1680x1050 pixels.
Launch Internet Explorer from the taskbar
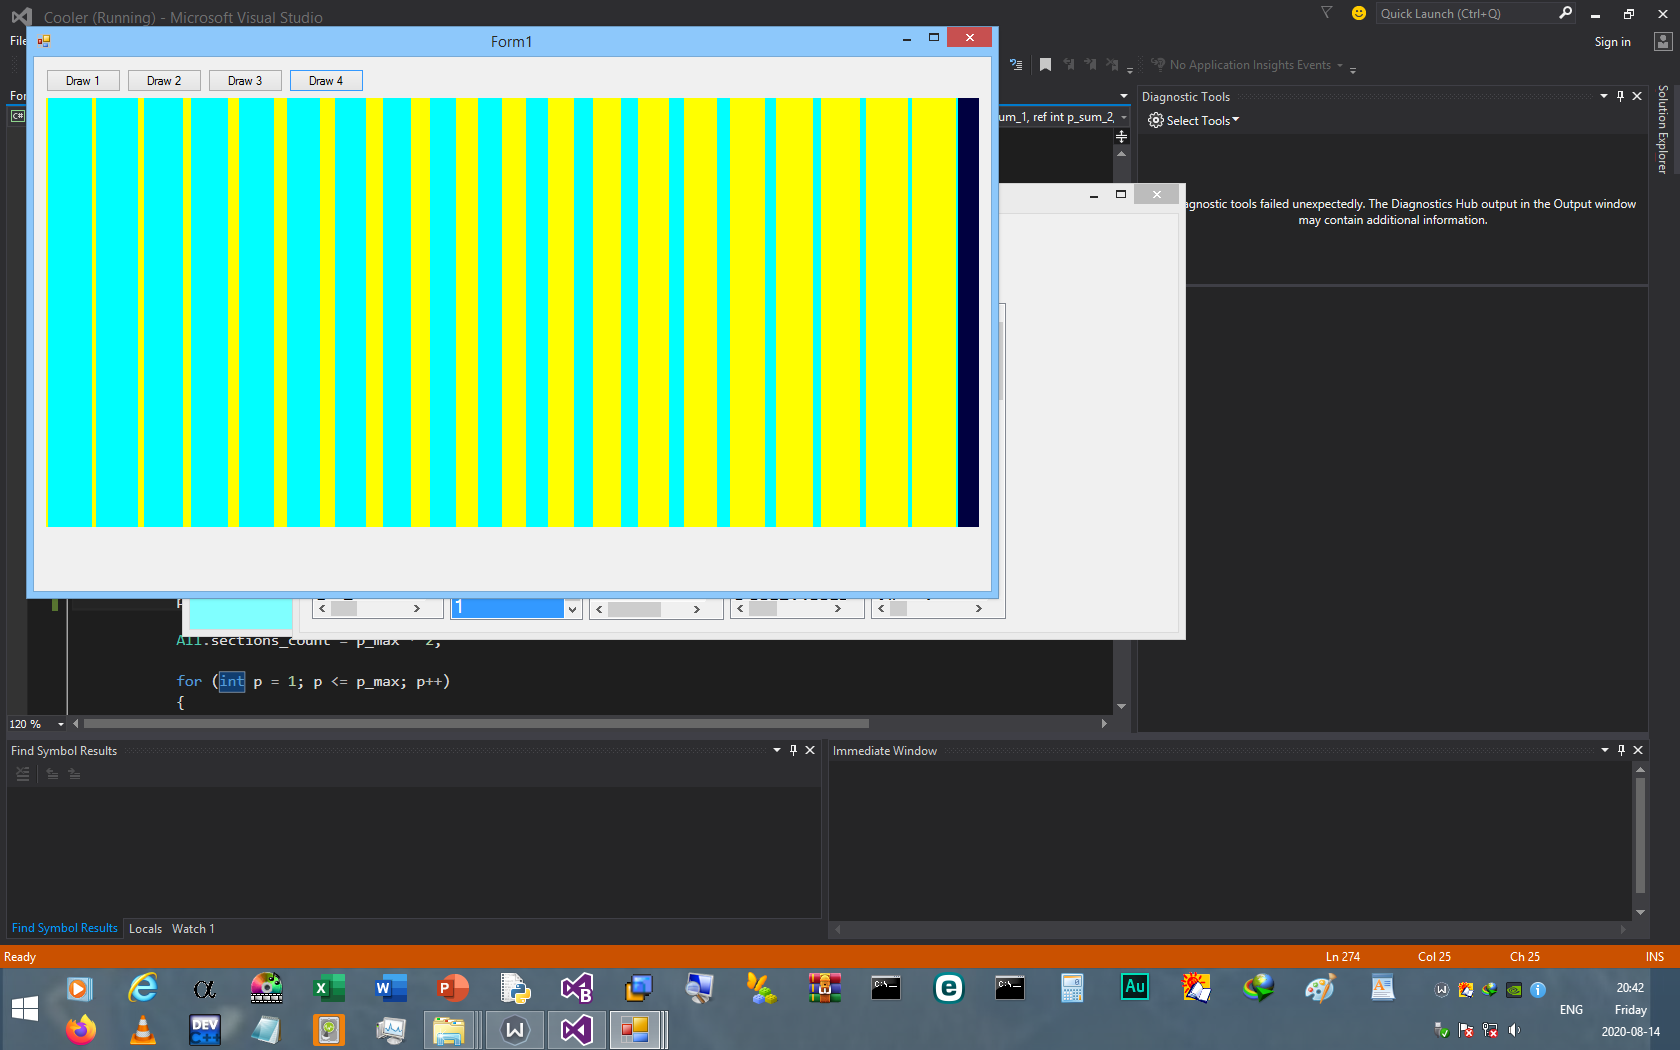[143, 988]
